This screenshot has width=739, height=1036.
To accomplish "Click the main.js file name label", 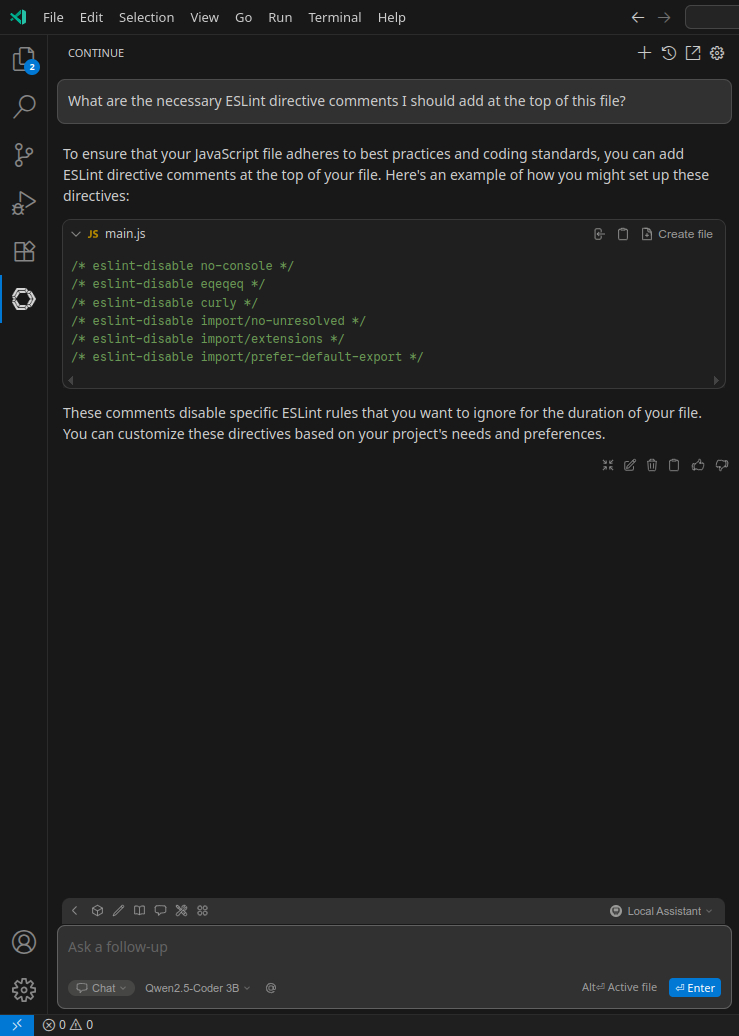I will pyautogui.click(x=125, y=234).
